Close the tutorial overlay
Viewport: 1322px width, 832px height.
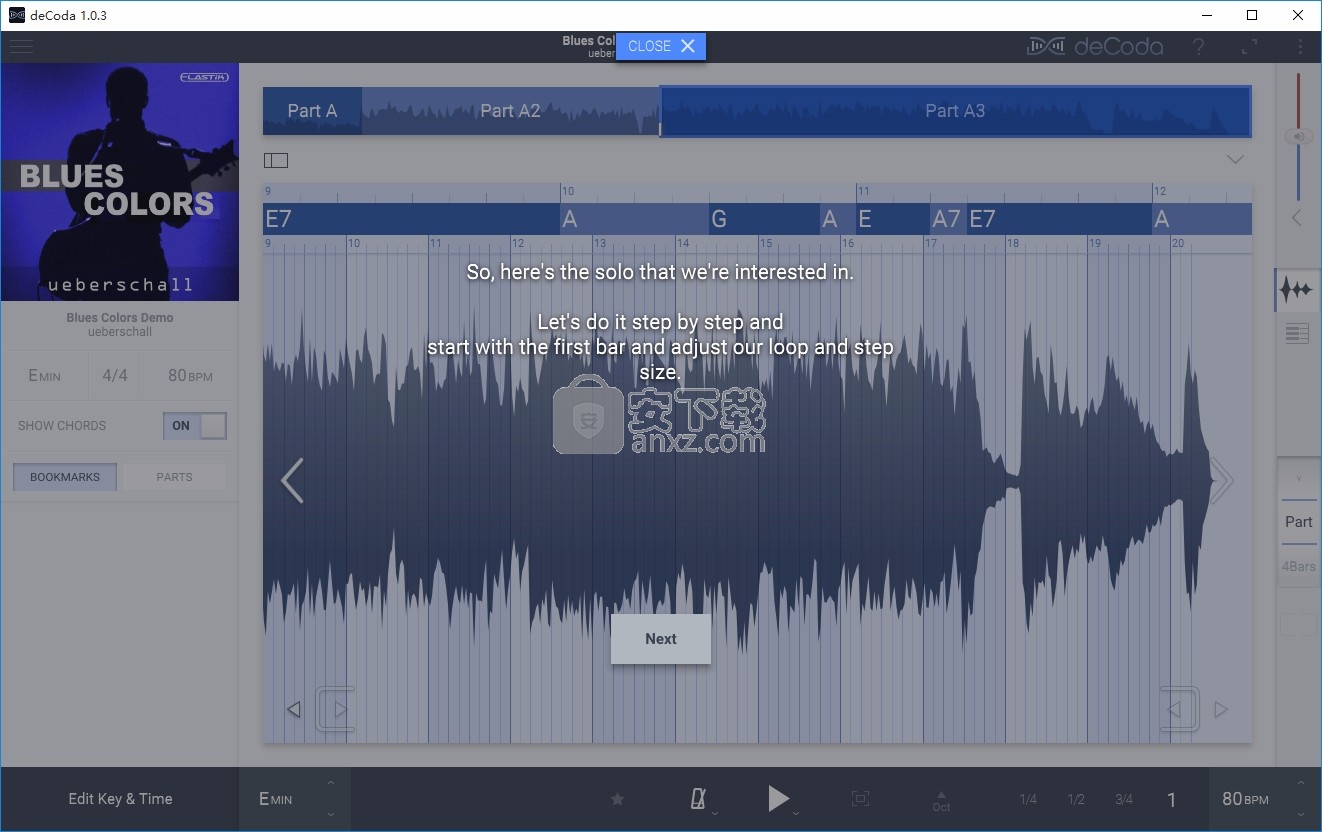click(661, 46)
